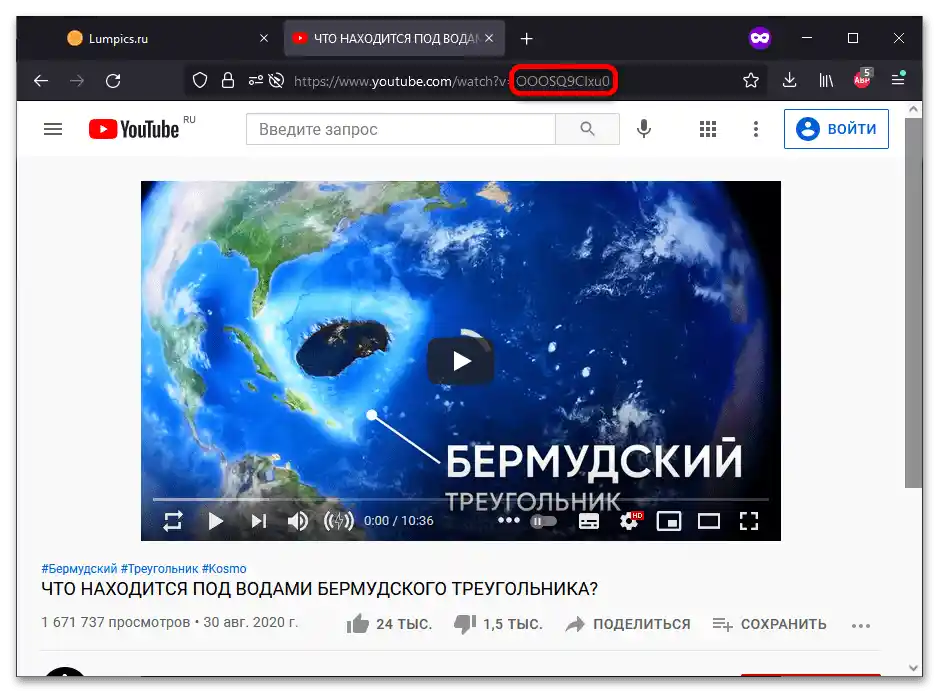Open the shield tracking protection panel
Image resolution: width=939 pixels, height=693 pixels.
click(x=200, y=80)
